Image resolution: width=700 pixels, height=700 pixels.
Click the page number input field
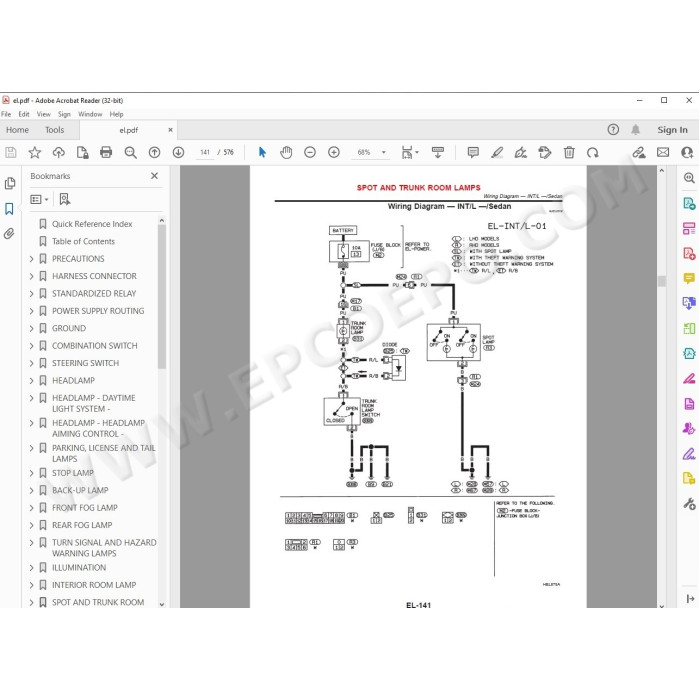[x=205, y=152]
